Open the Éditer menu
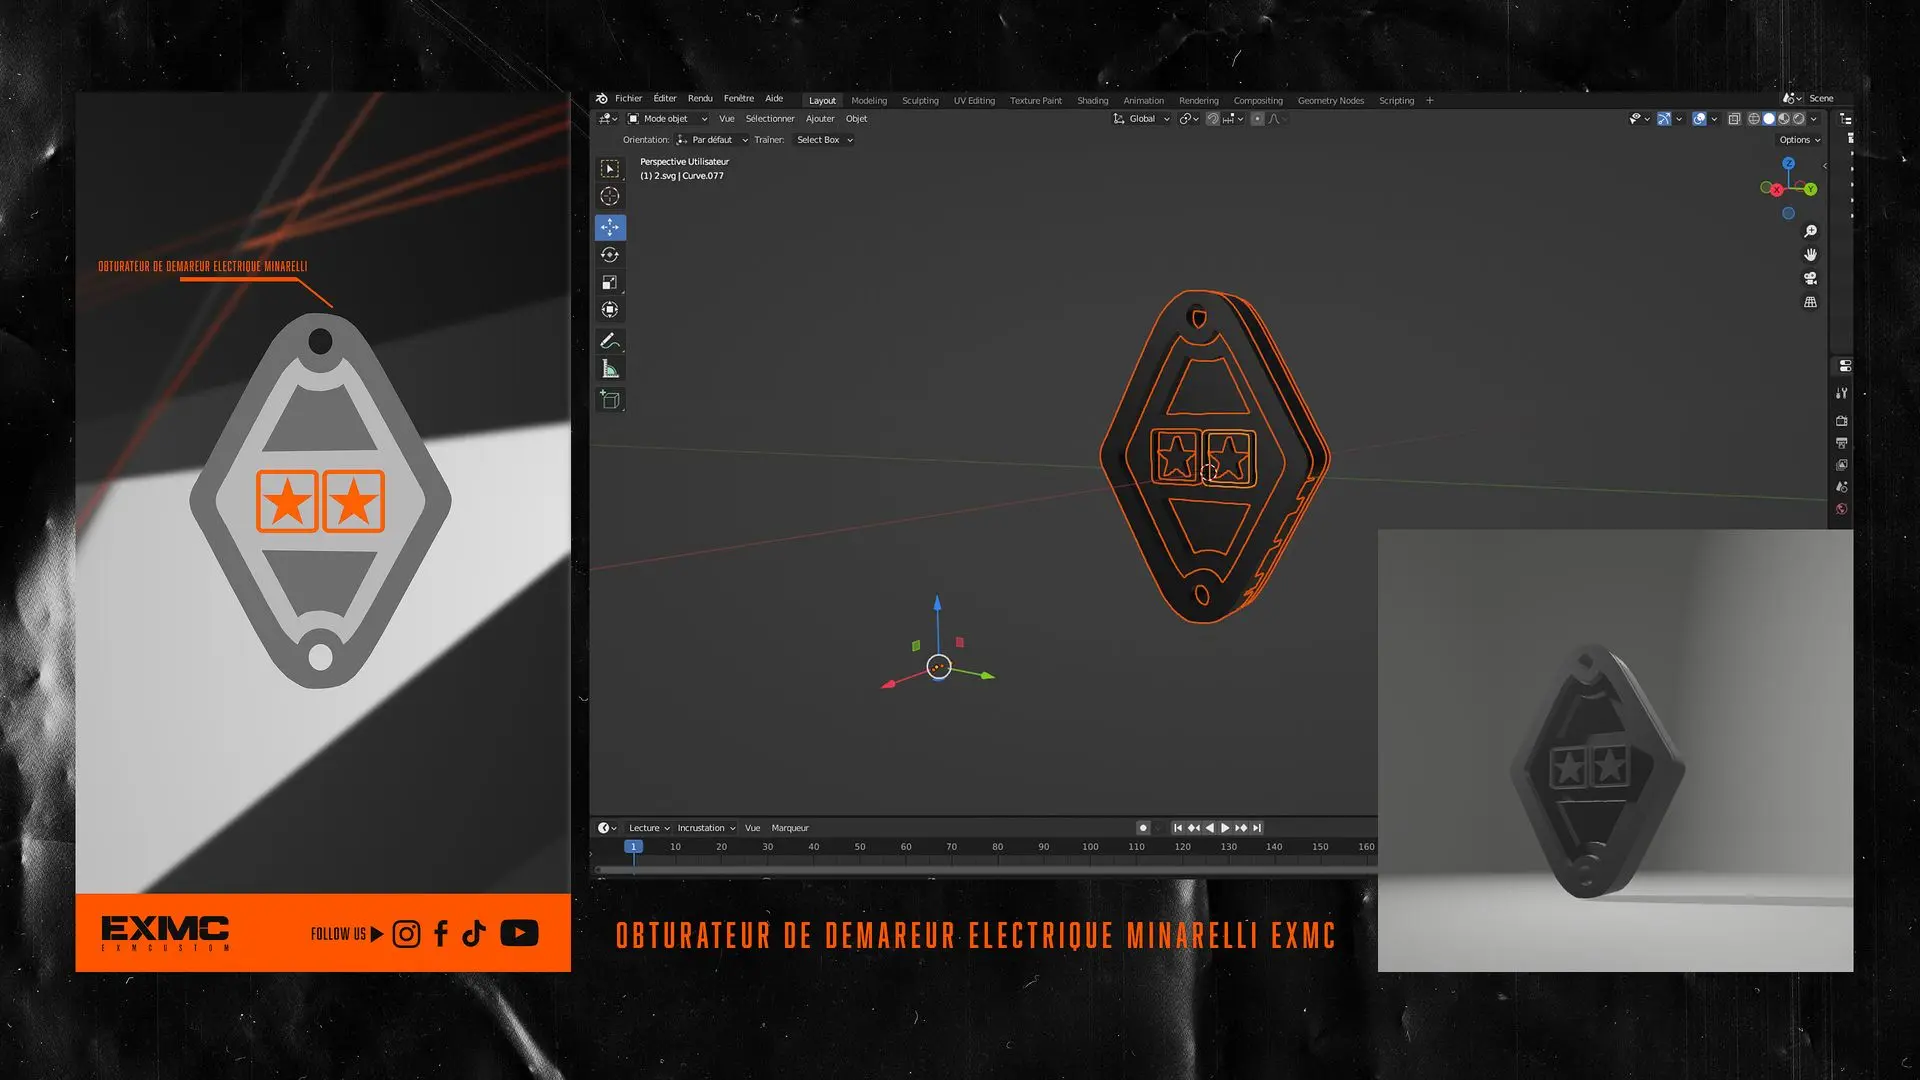Image resolution: width=1920 pixels, height=1080 pixels. (x=665, y=99)
